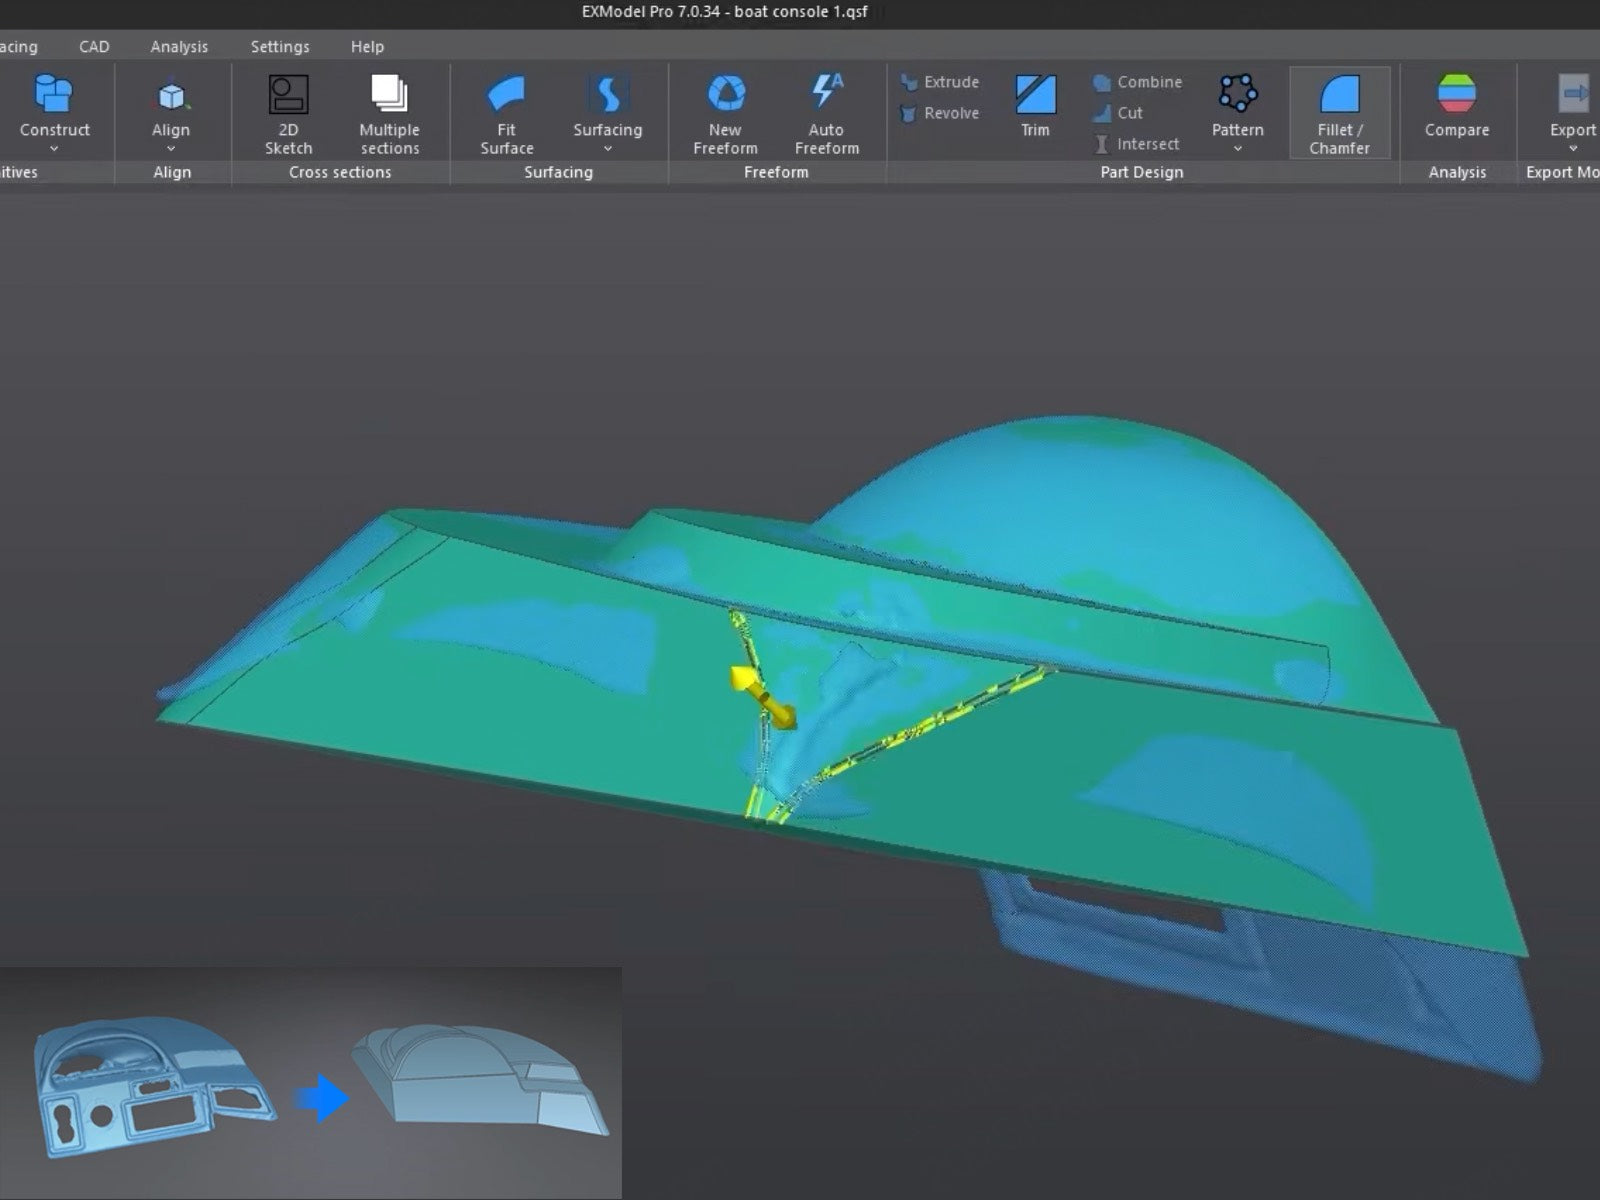Open the Analysis menu tab
Image resolution: width=1600 pixels, height=1200 pixels.
179,46
